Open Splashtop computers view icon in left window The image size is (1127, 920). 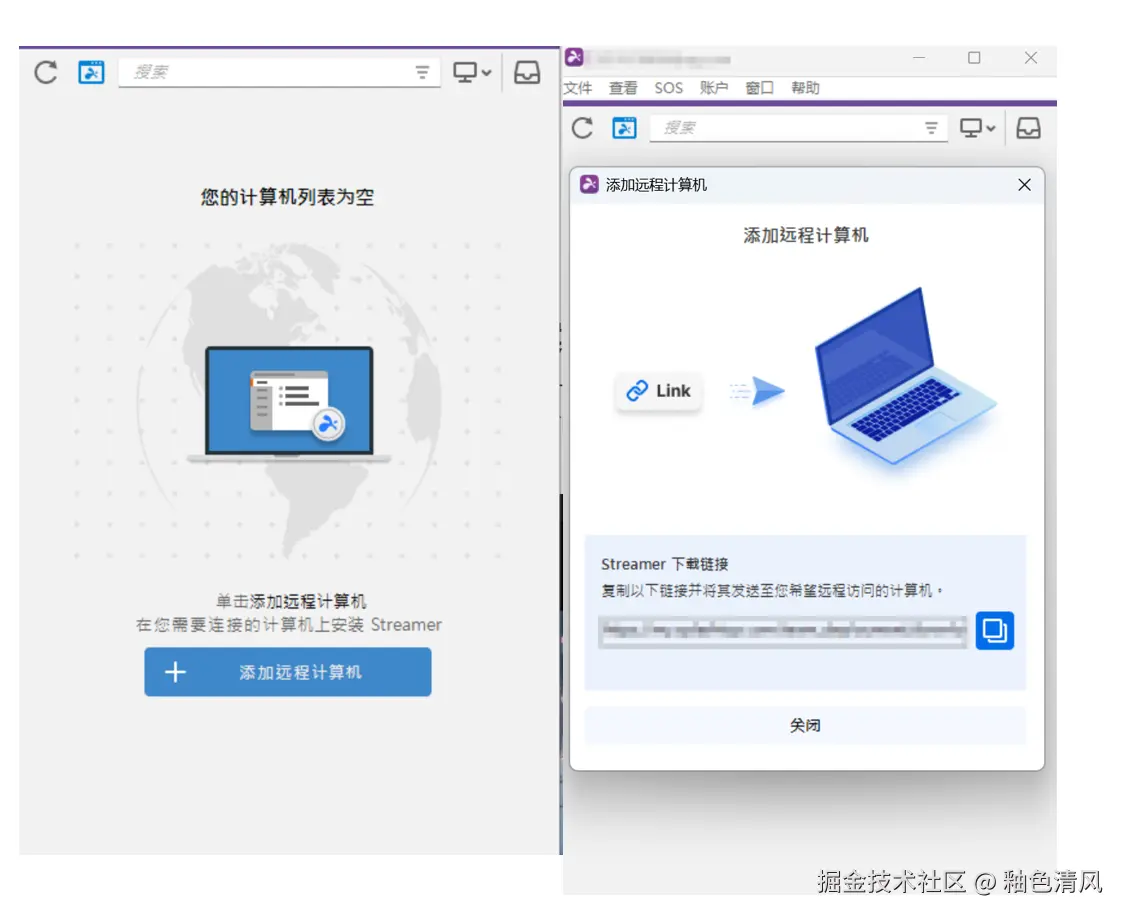click(x=91, y=72)
